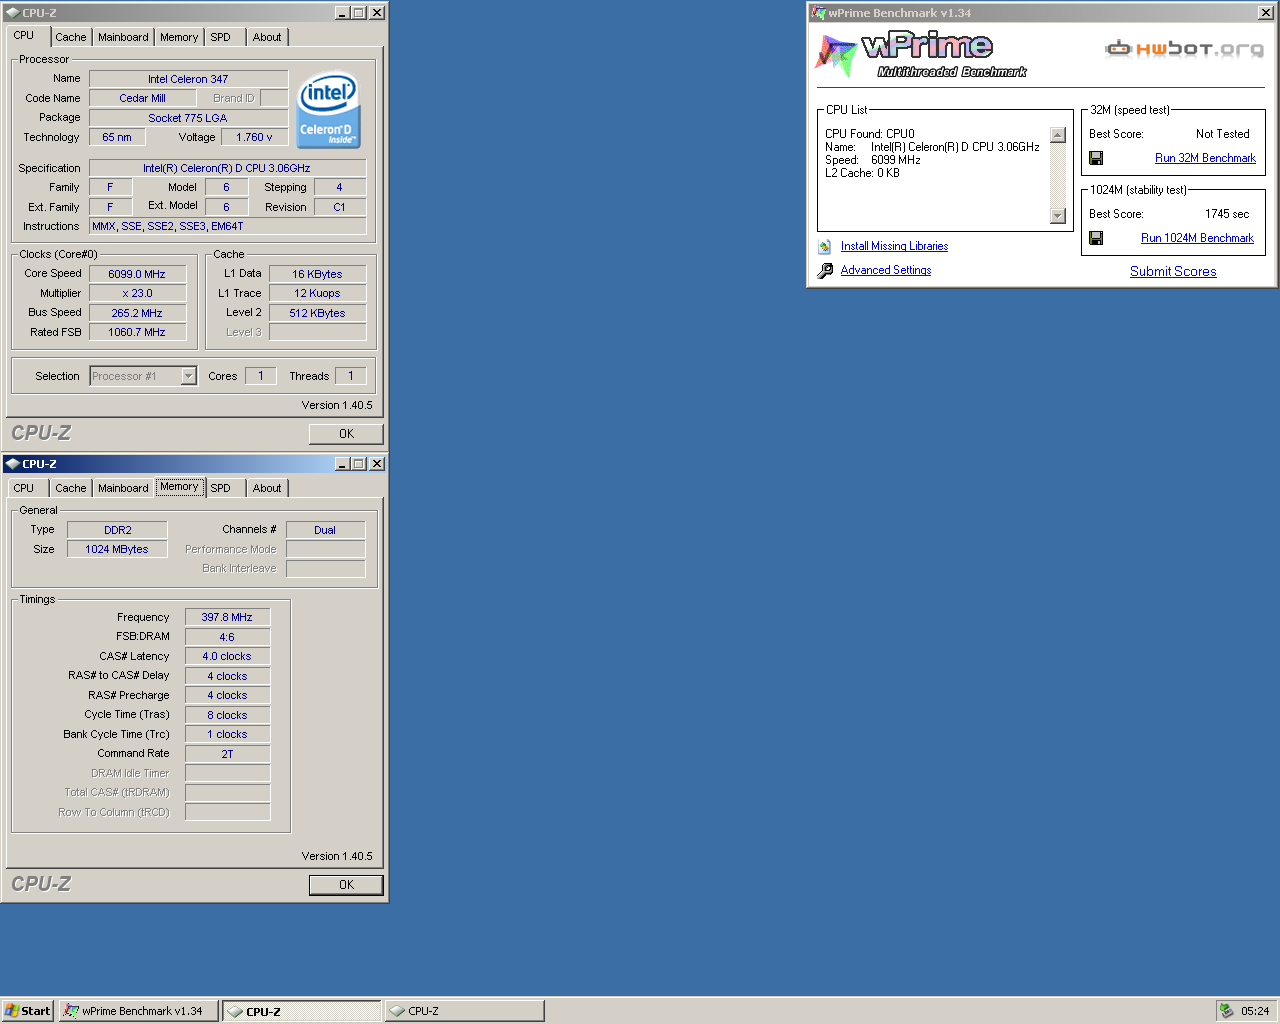Click the Threads count field

click(350, 376)
